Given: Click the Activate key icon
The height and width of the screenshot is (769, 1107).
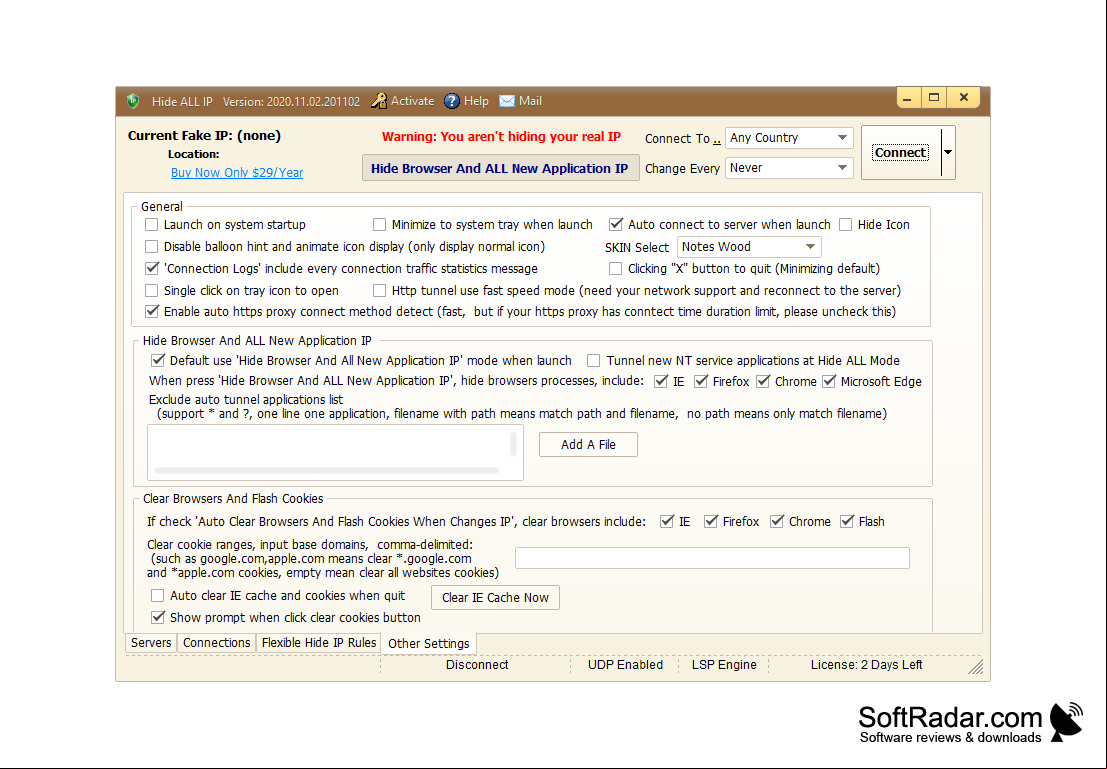Looking at the screenshot, I should coord(379,101).
